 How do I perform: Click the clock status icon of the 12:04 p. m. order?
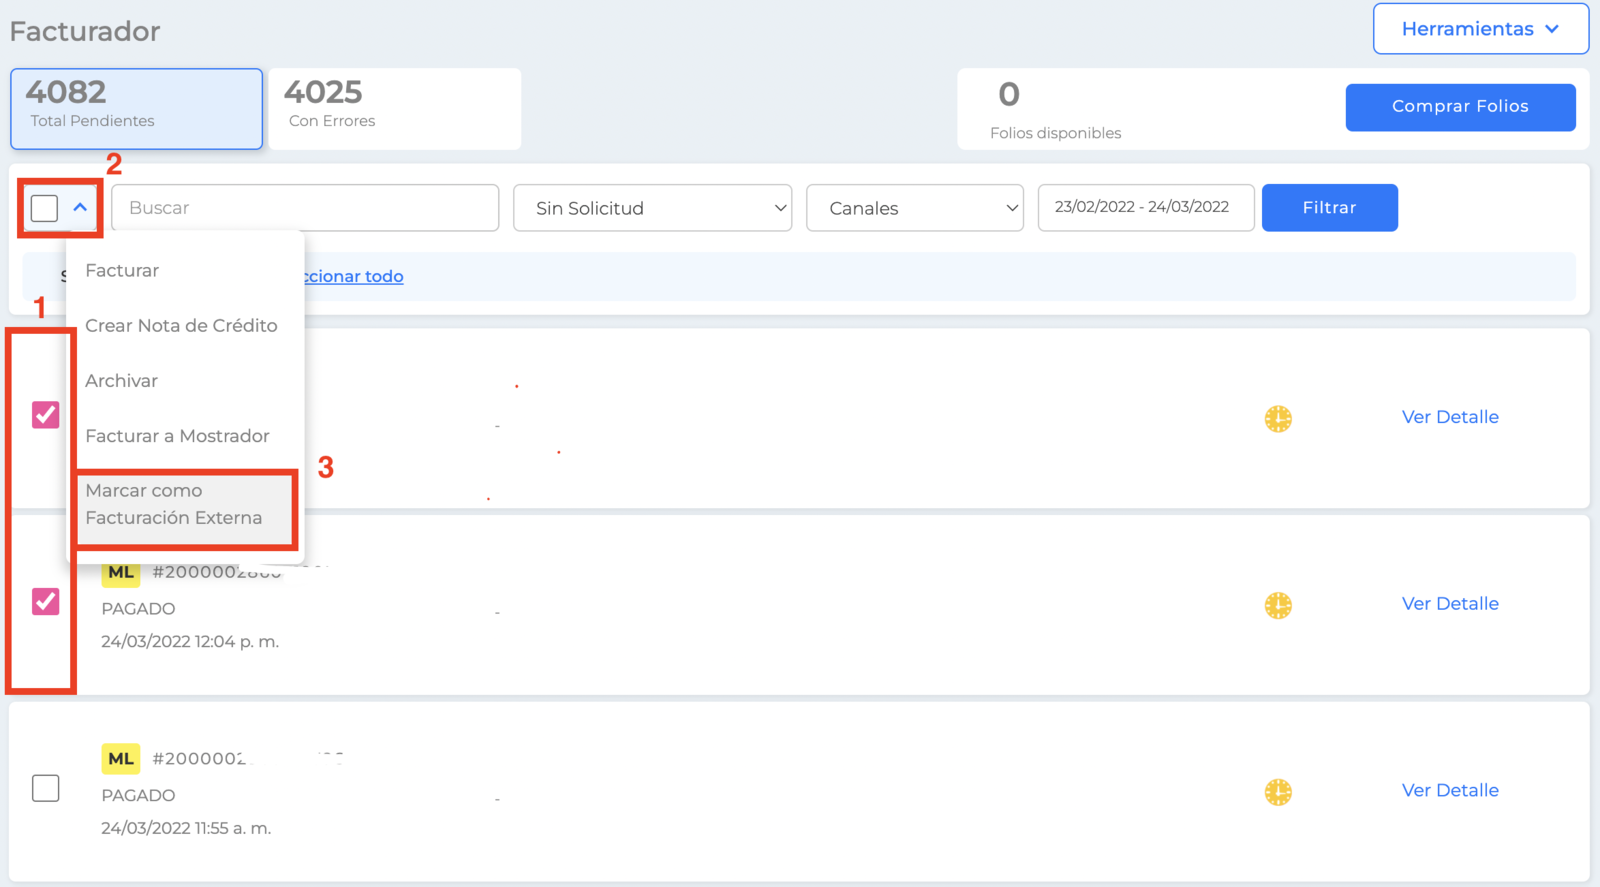tap(1278, 605)
